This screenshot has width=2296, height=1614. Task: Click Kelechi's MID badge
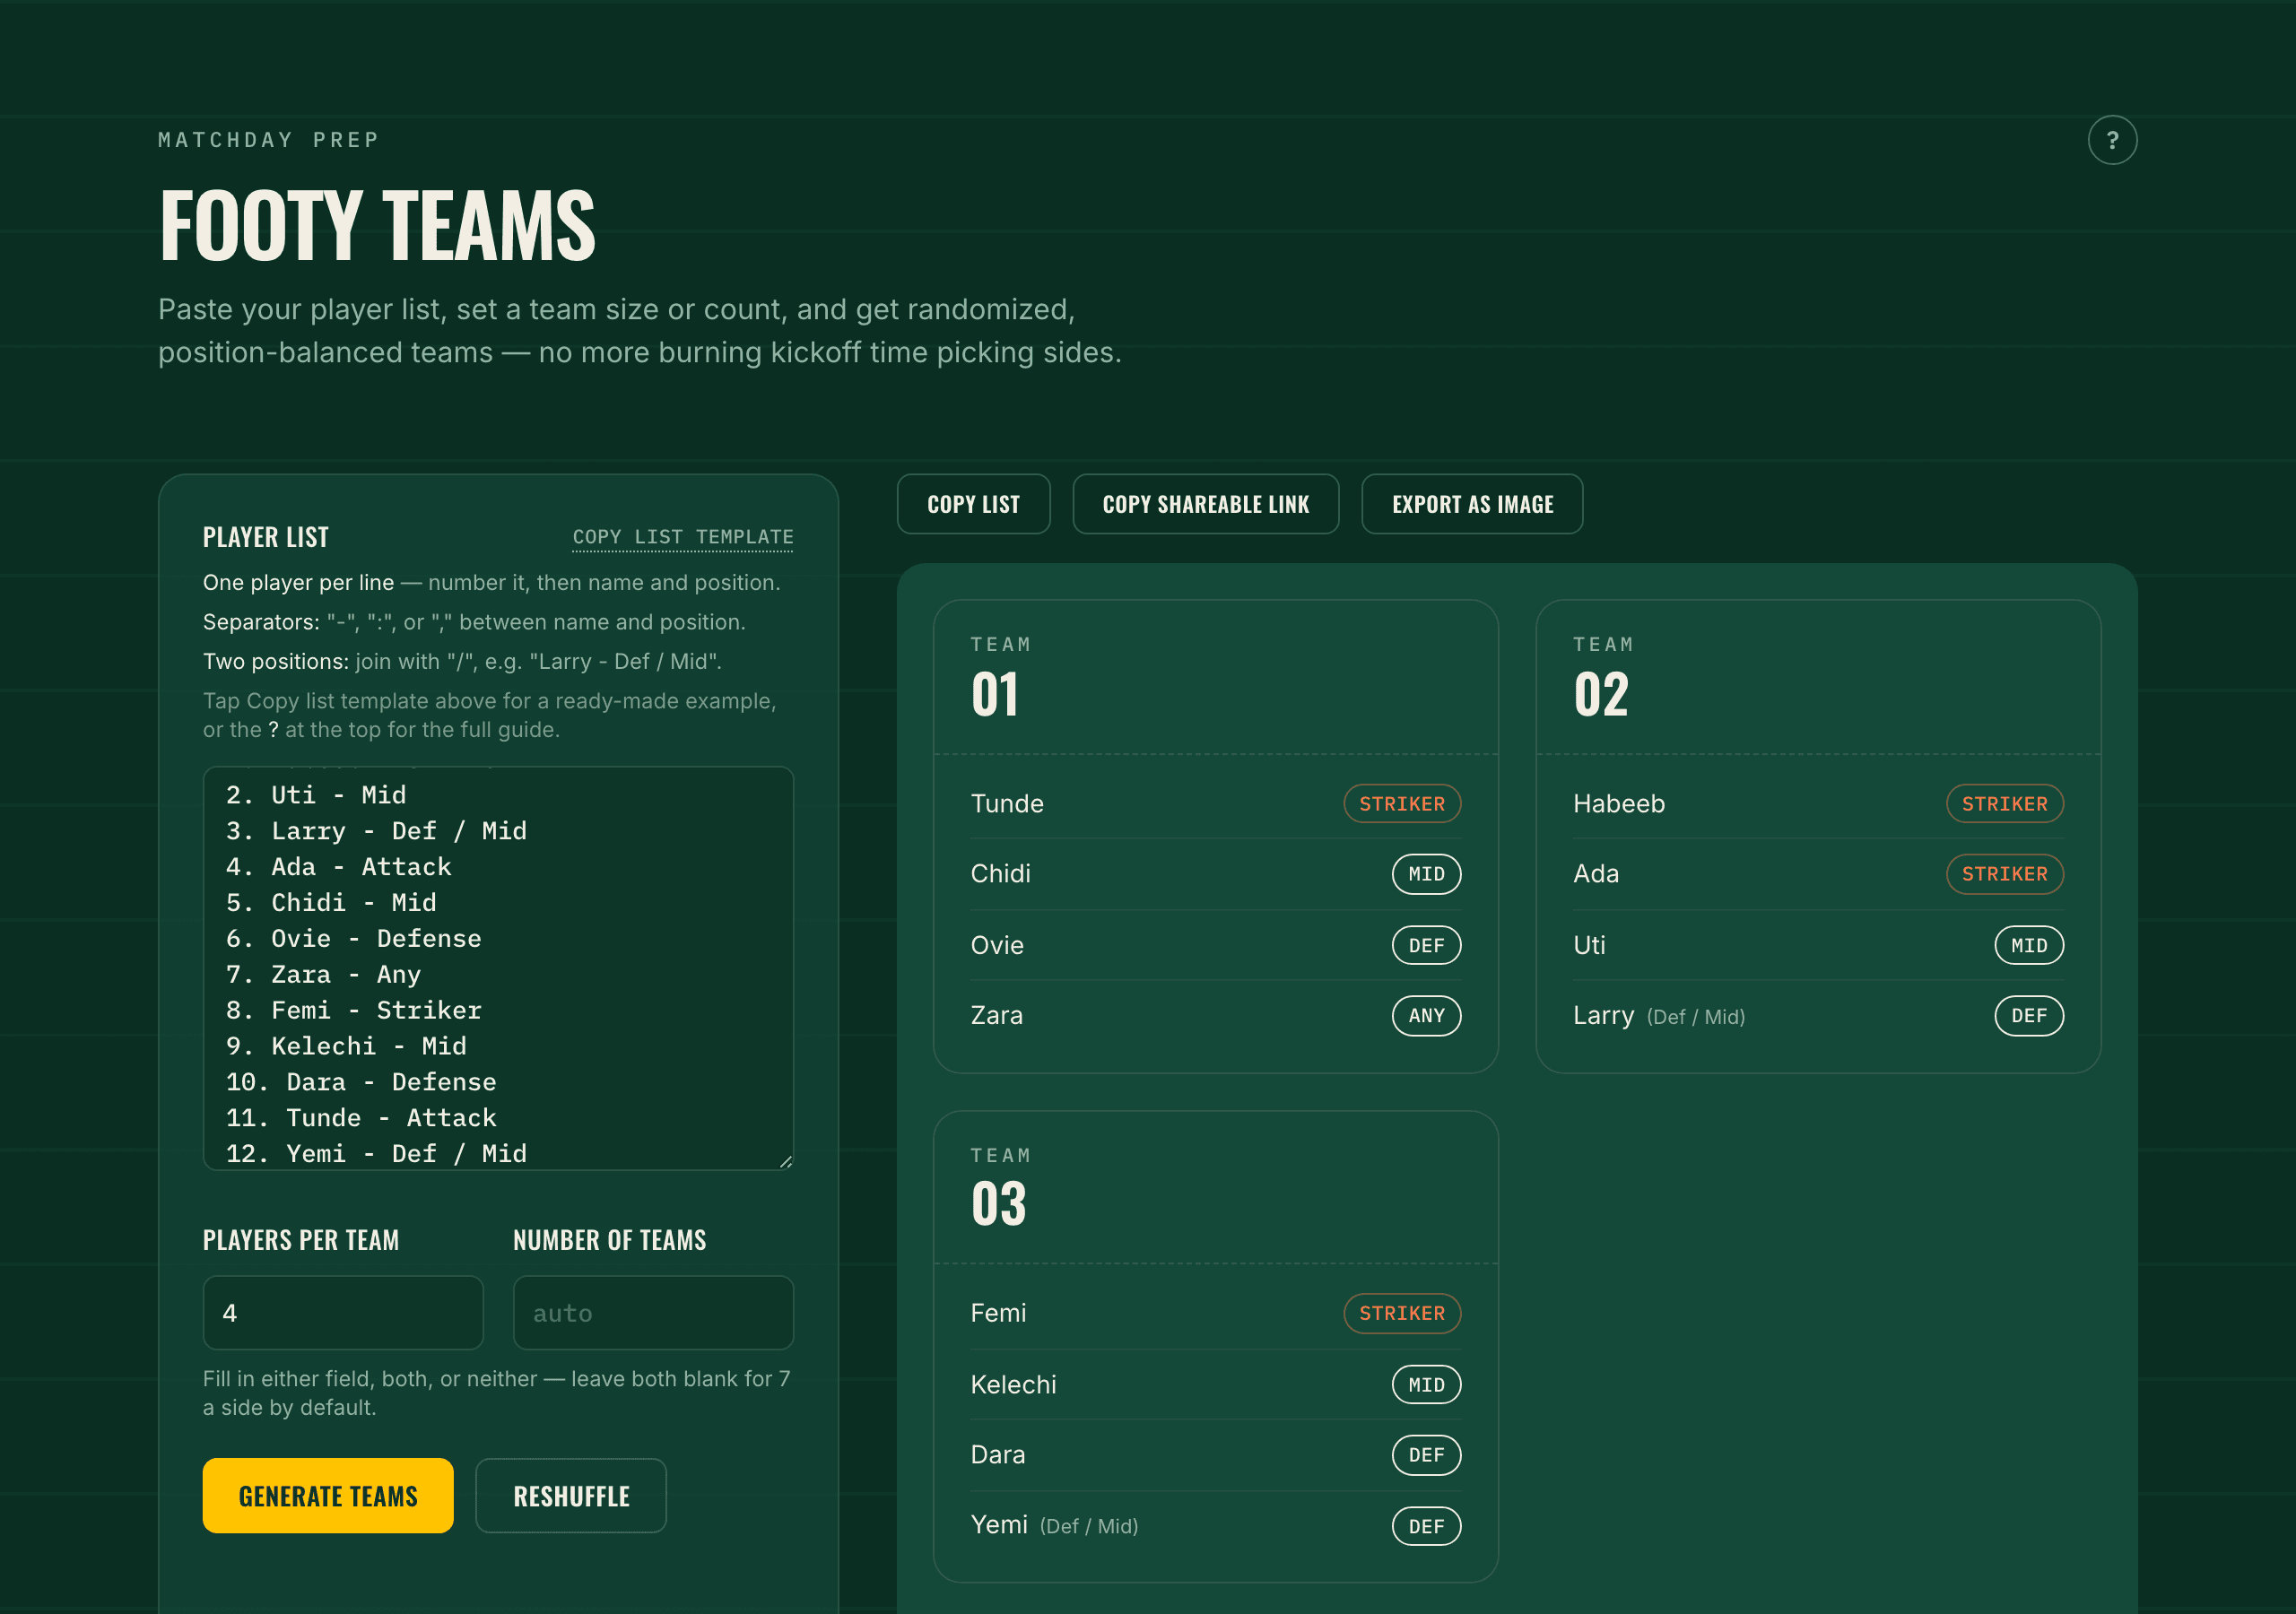point(1426,1384)
